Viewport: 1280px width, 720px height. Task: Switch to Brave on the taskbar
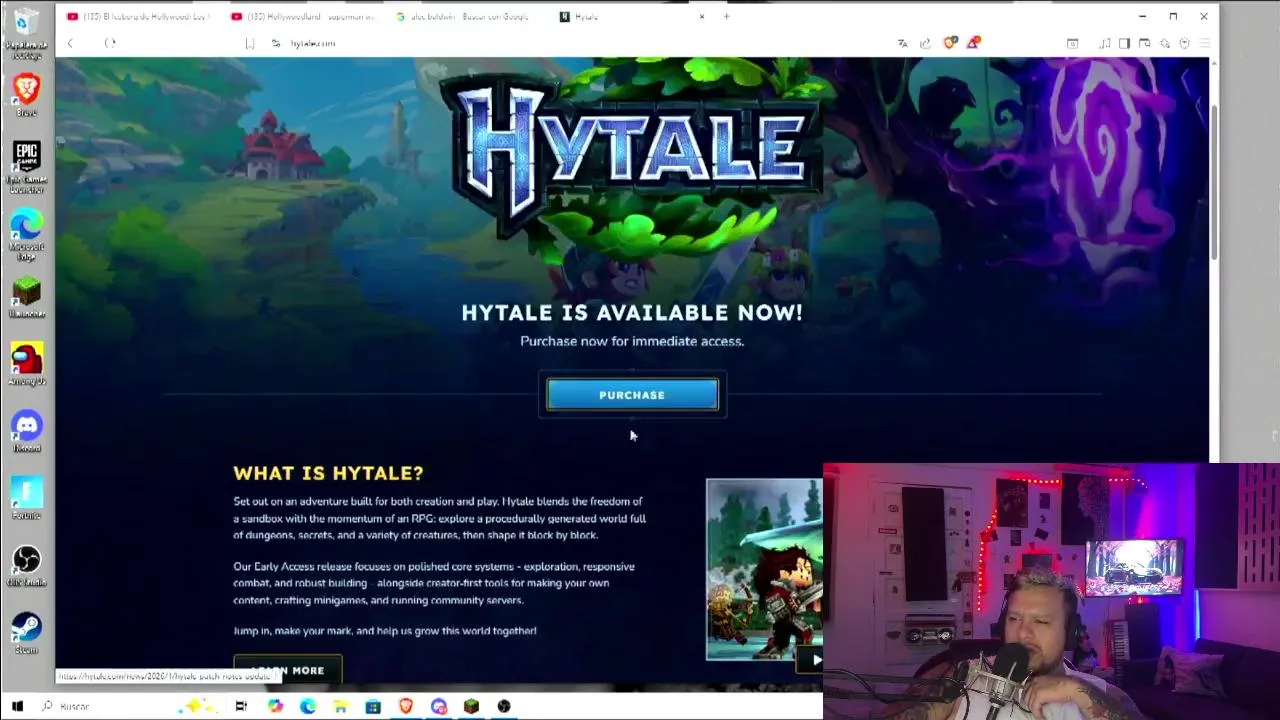tap(406, 706)
